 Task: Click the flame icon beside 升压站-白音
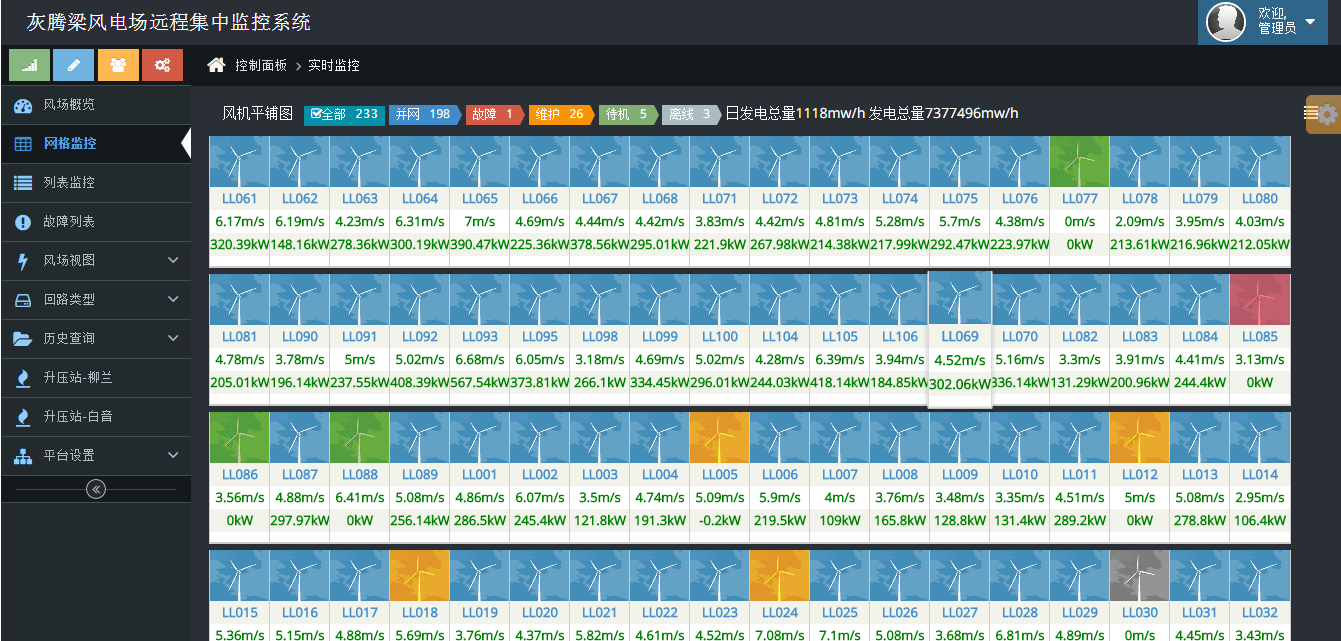coord(23,417)
